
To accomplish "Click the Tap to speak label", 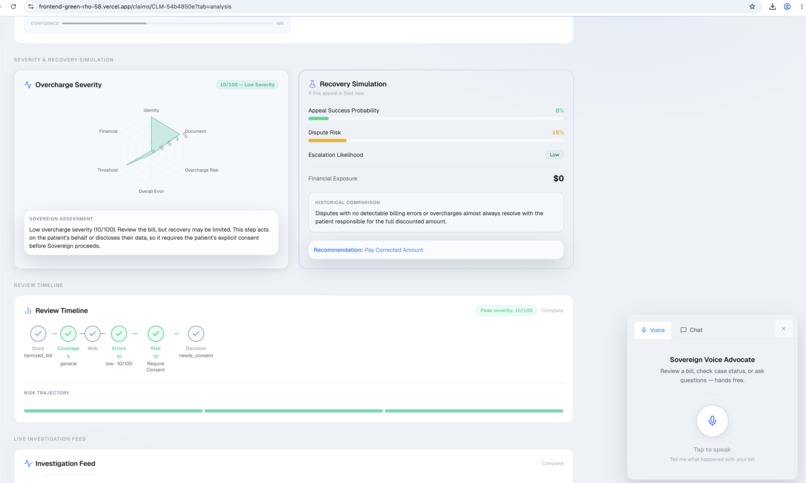I will (712, 450).
